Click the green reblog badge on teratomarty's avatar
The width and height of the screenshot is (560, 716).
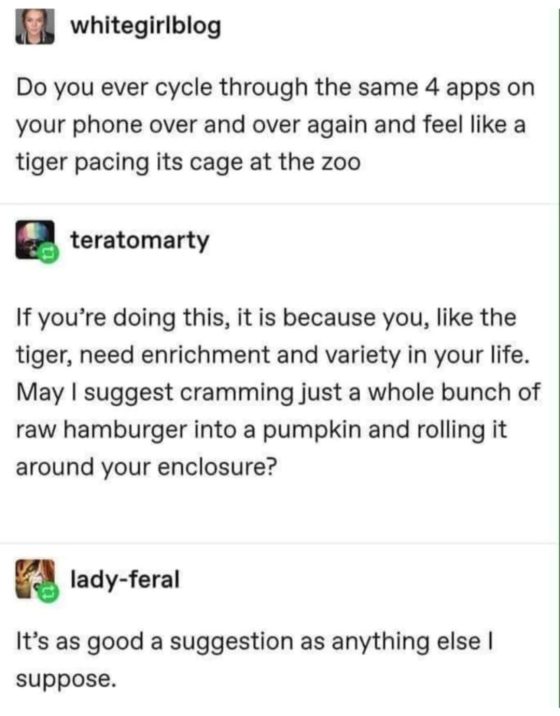(x=50, y=253)
